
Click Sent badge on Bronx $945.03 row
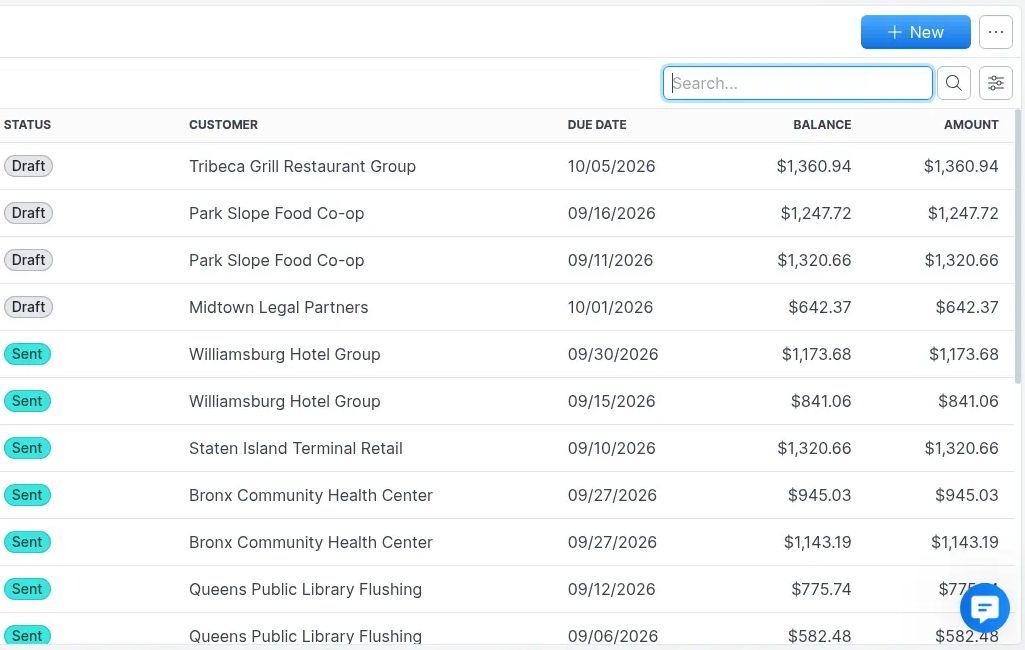[27, 495]
